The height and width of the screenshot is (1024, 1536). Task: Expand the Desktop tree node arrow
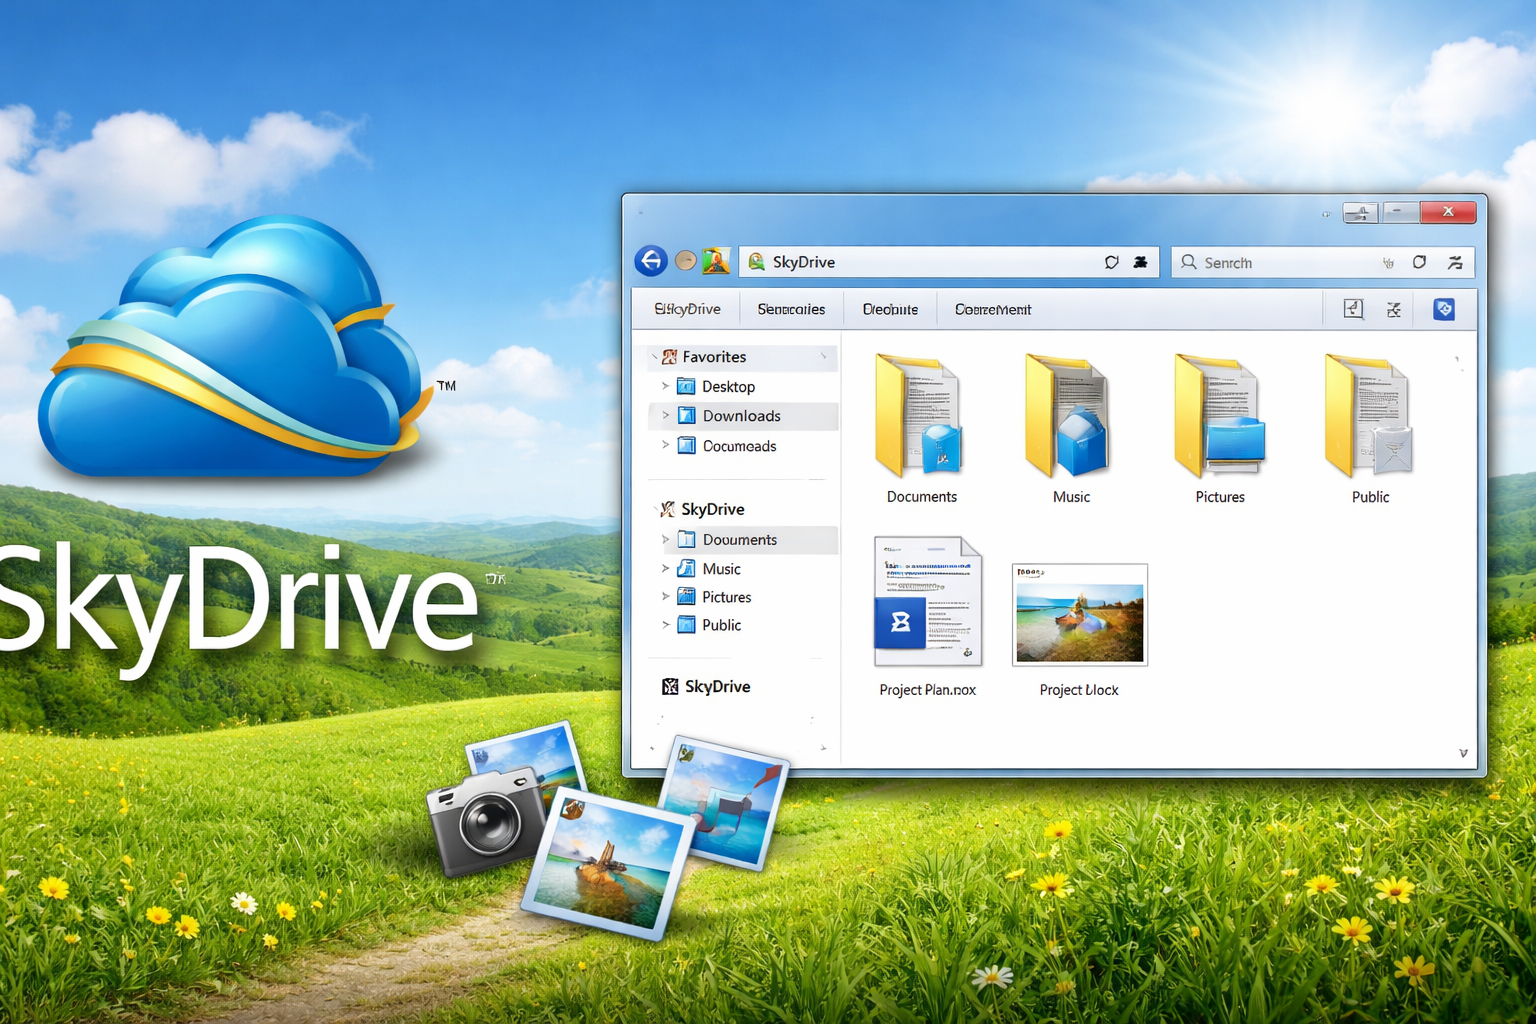point(665,386)
